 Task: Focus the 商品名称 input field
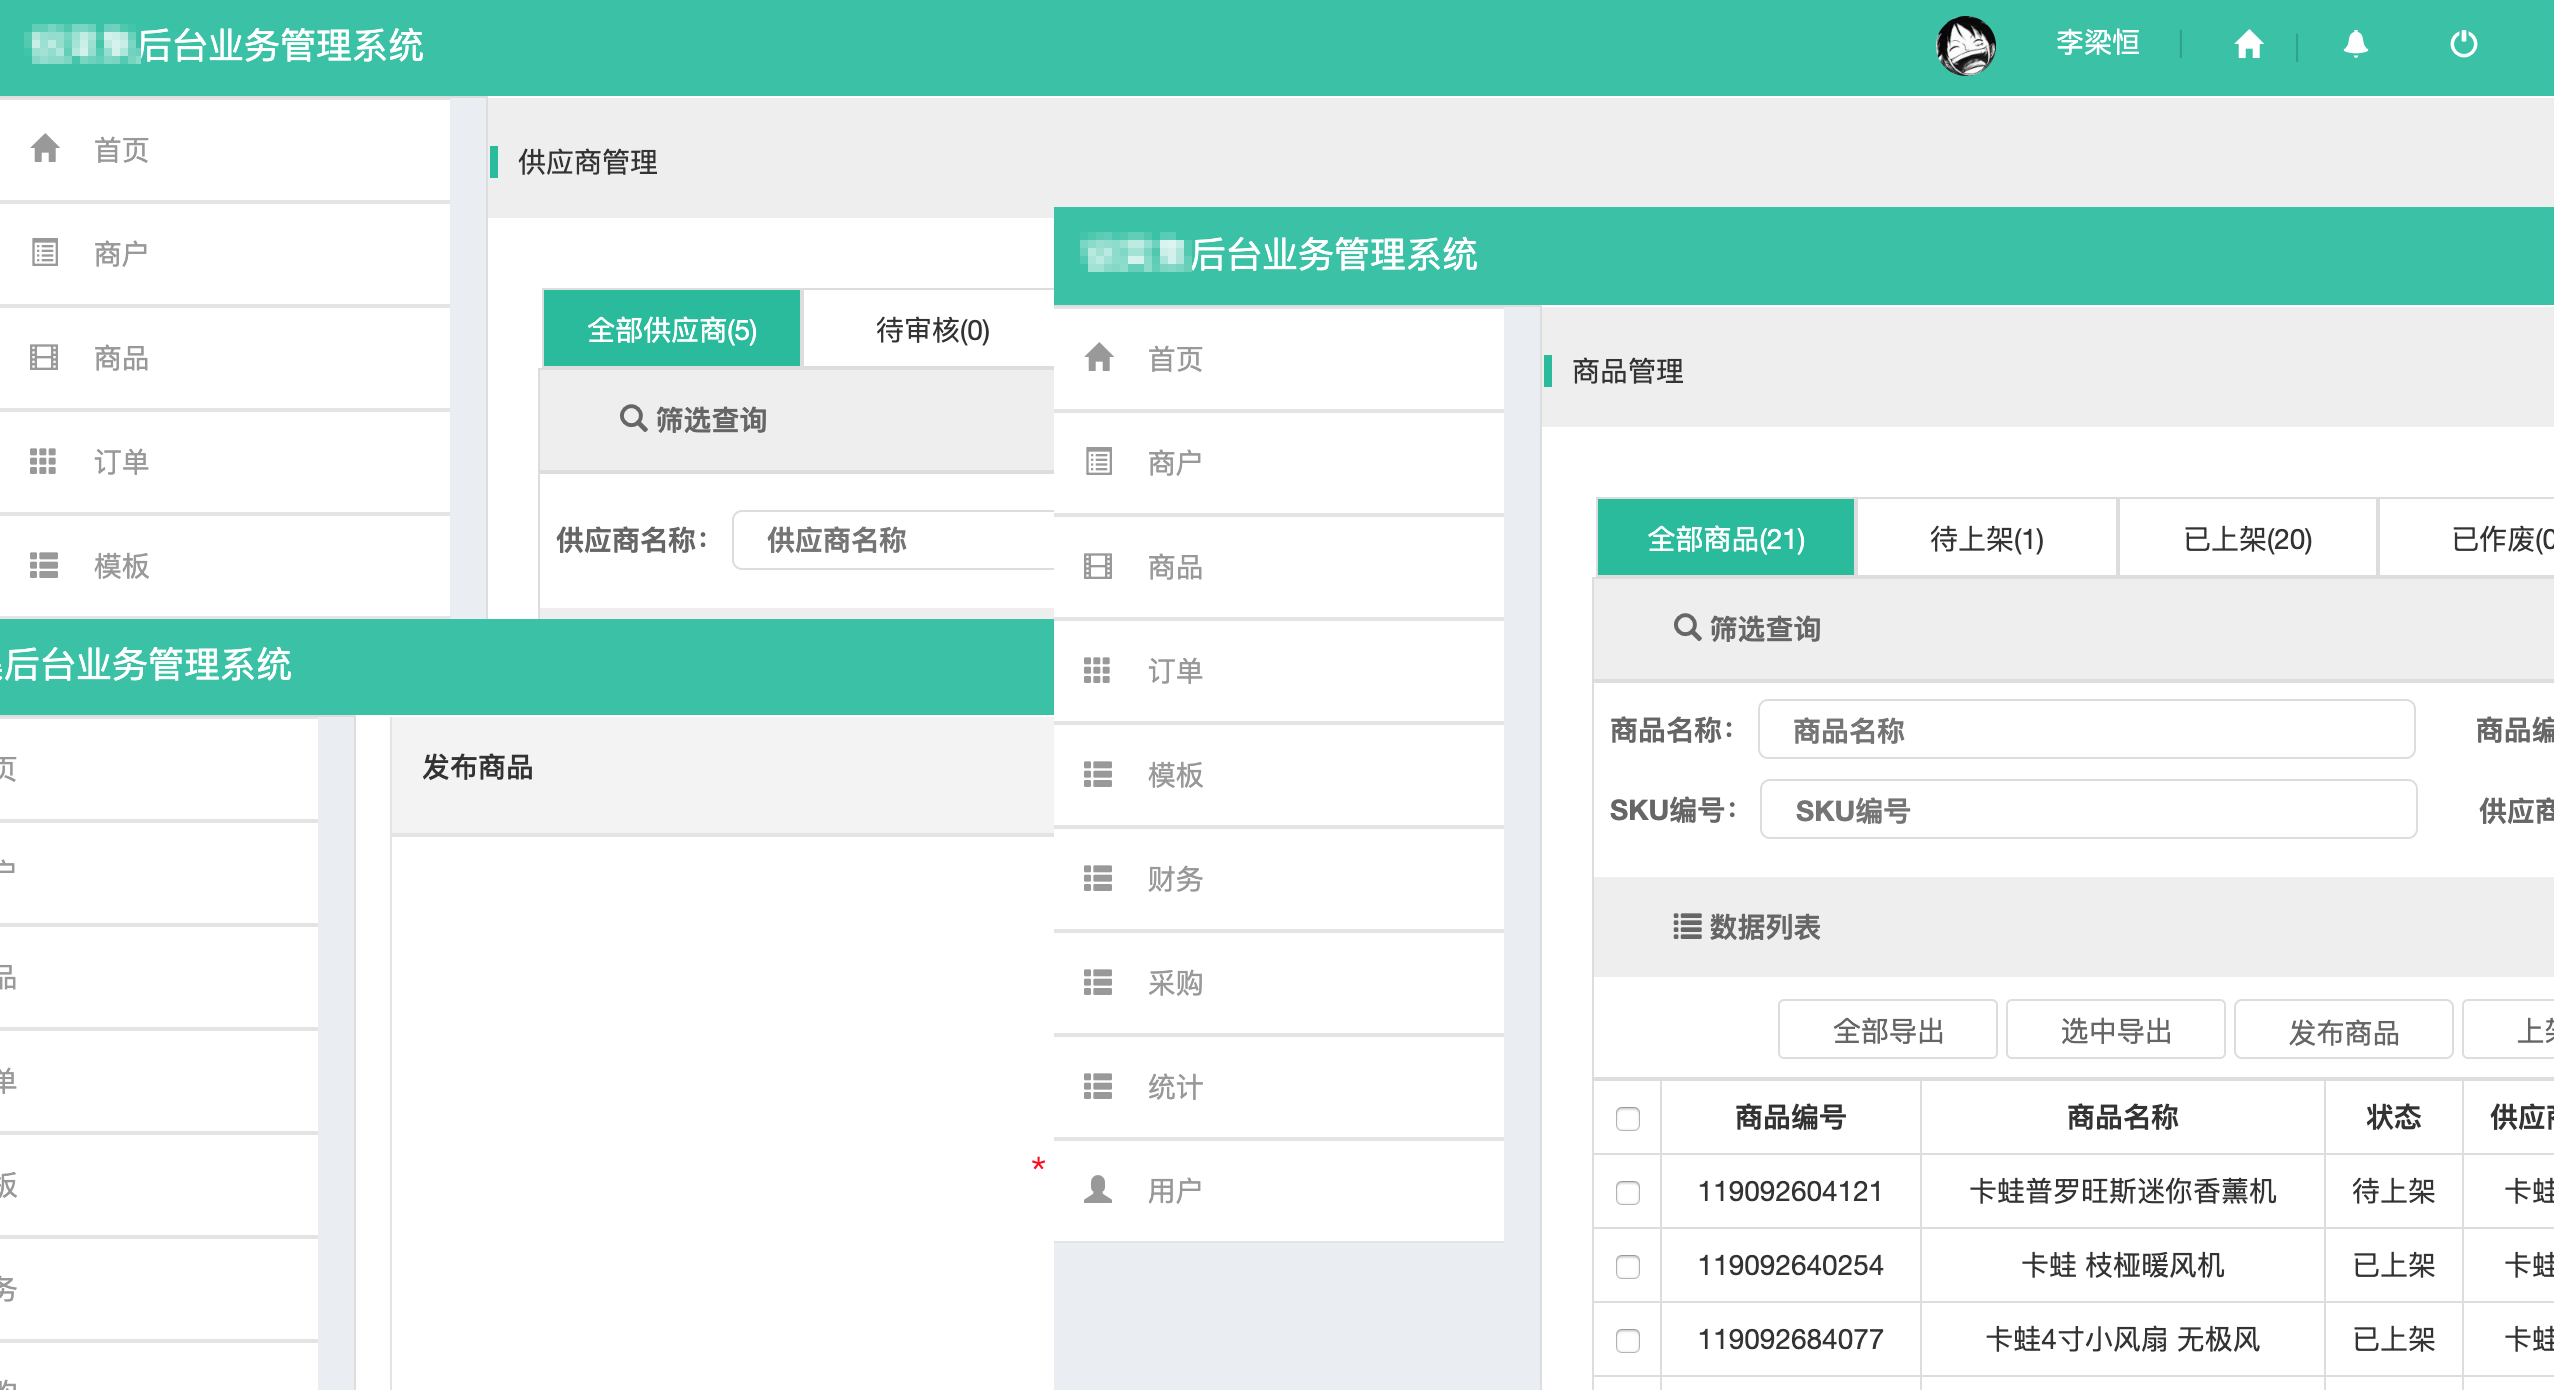(x=2086, y=730)
